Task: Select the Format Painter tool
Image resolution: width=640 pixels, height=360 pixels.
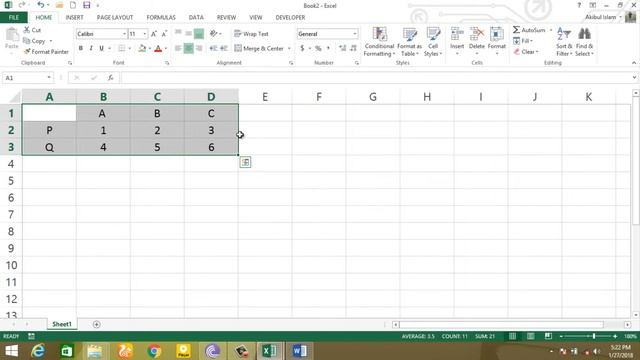Action: (x=46, y=52)
